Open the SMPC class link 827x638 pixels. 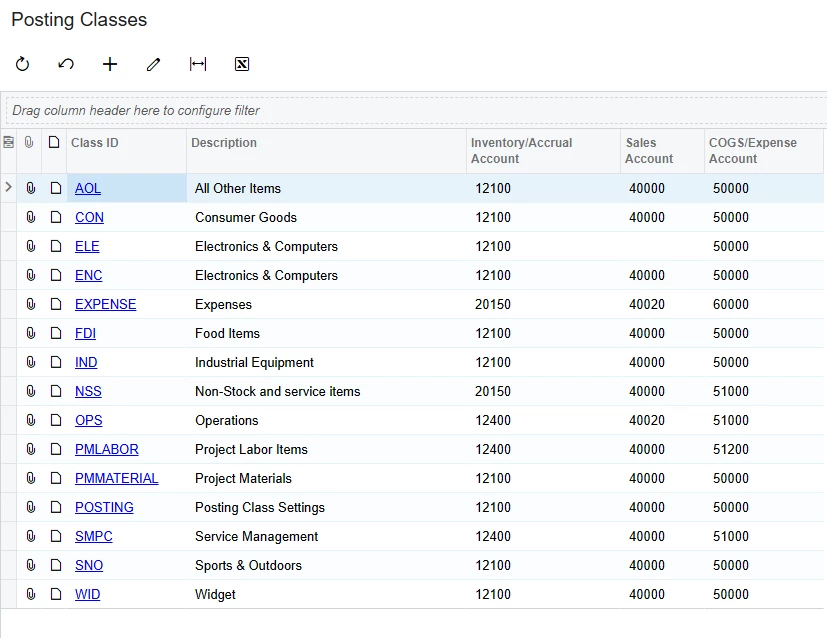[94, 536]
